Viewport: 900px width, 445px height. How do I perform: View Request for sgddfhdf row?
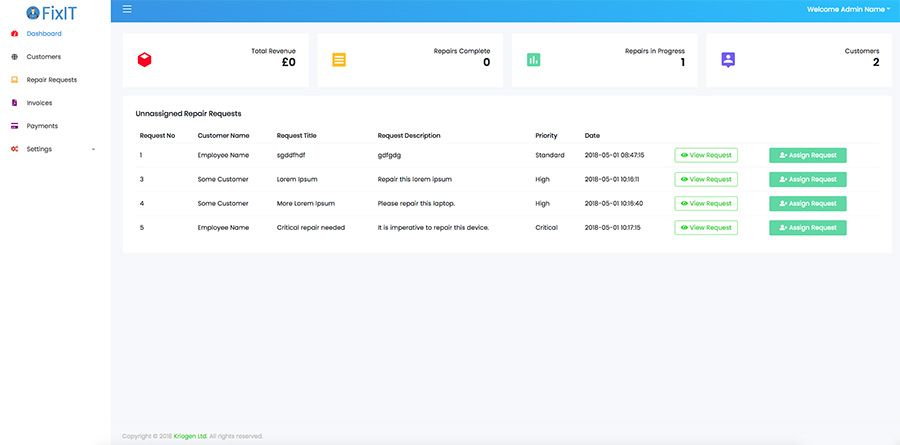click(706, 155)
